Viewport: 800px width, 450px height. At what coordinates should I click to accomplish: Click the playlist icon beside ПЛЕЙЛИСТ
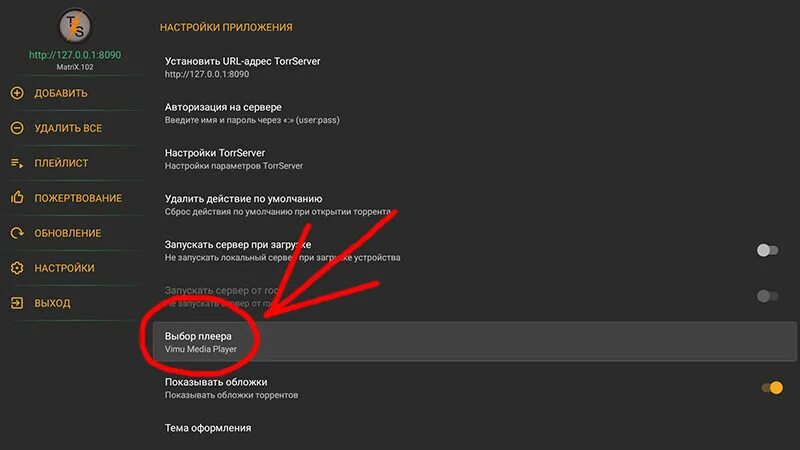point(17,163)
